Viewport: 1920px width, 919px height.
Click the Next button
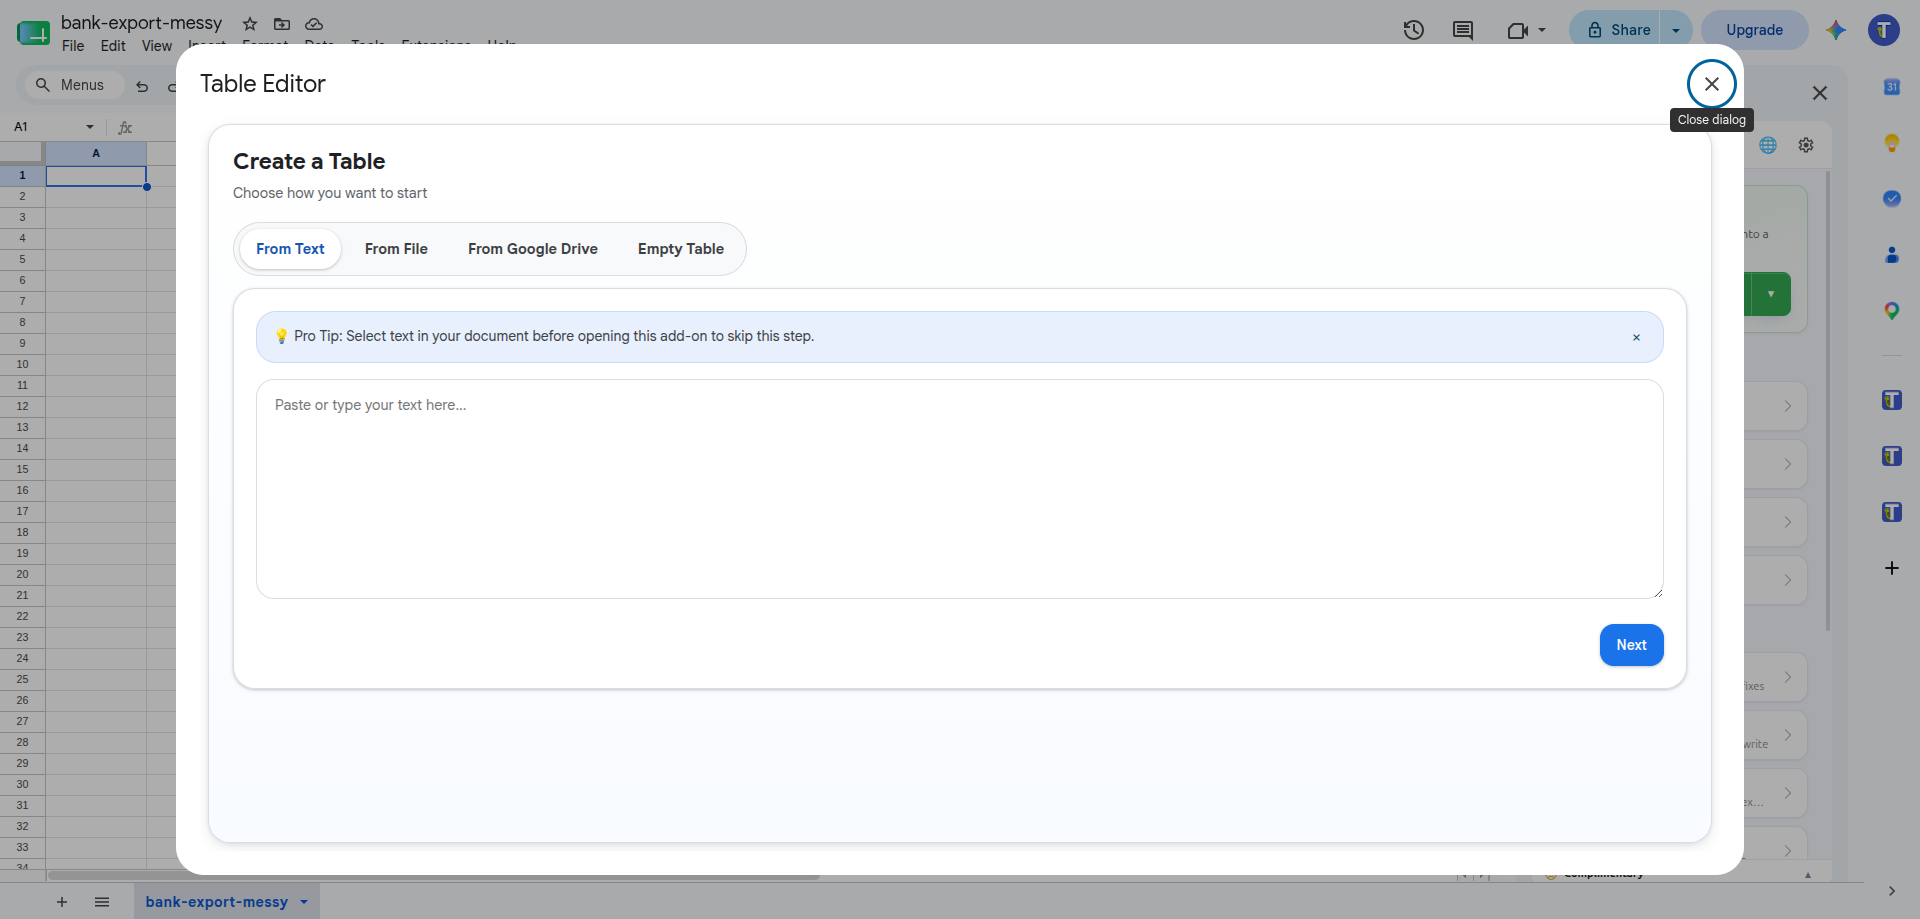click(1631, 645)
